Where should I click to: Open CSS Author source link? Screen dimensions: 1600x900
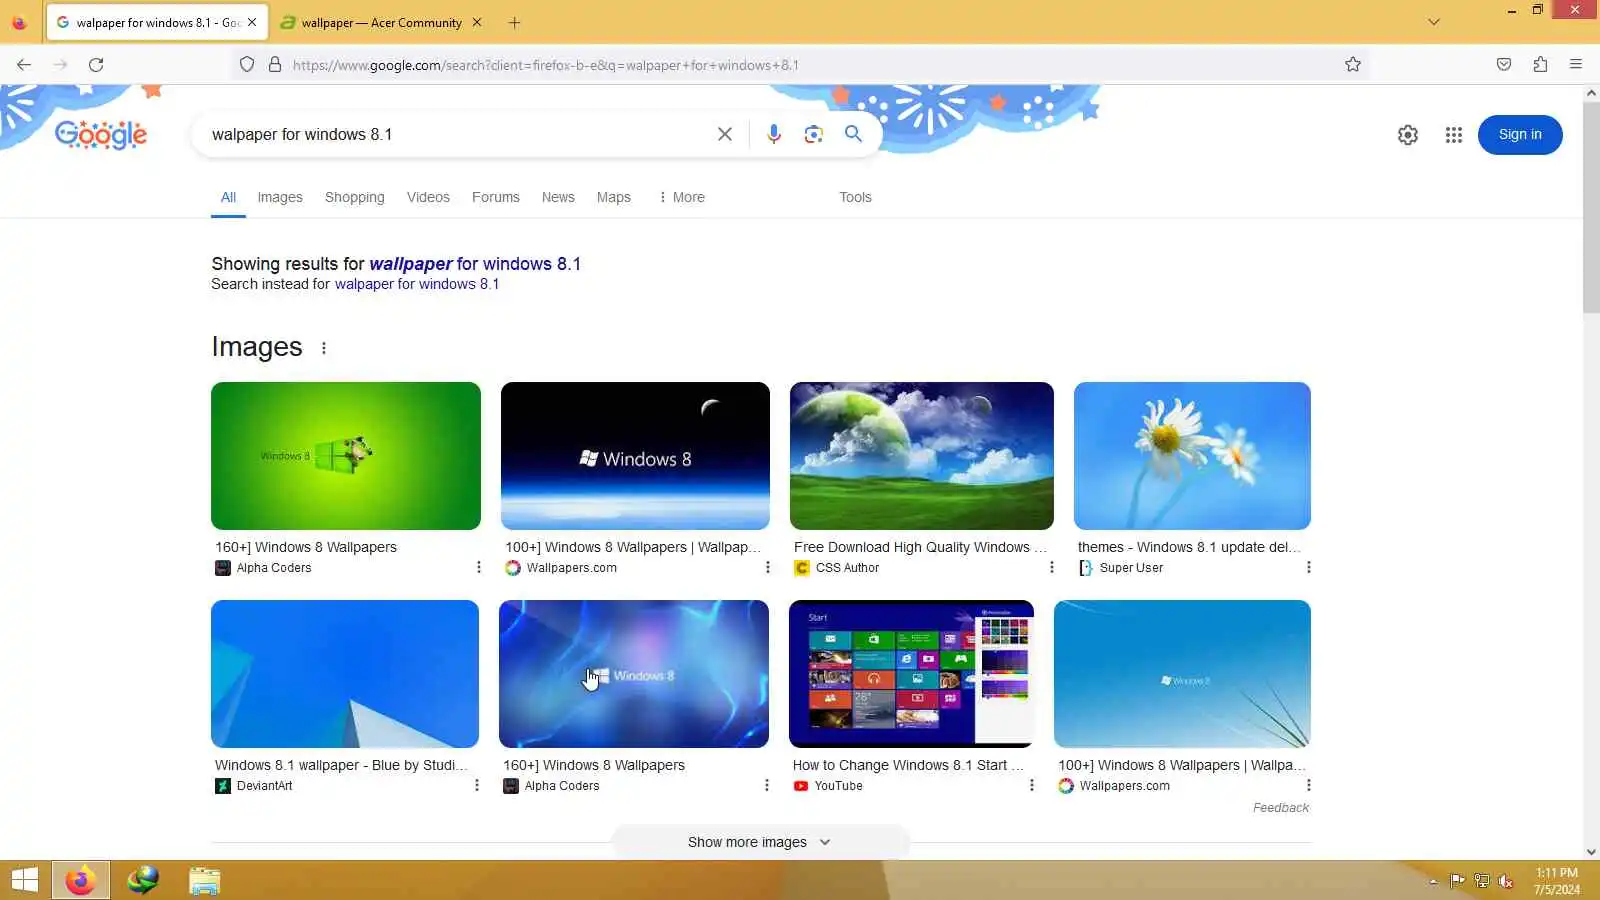coord(847,567)
